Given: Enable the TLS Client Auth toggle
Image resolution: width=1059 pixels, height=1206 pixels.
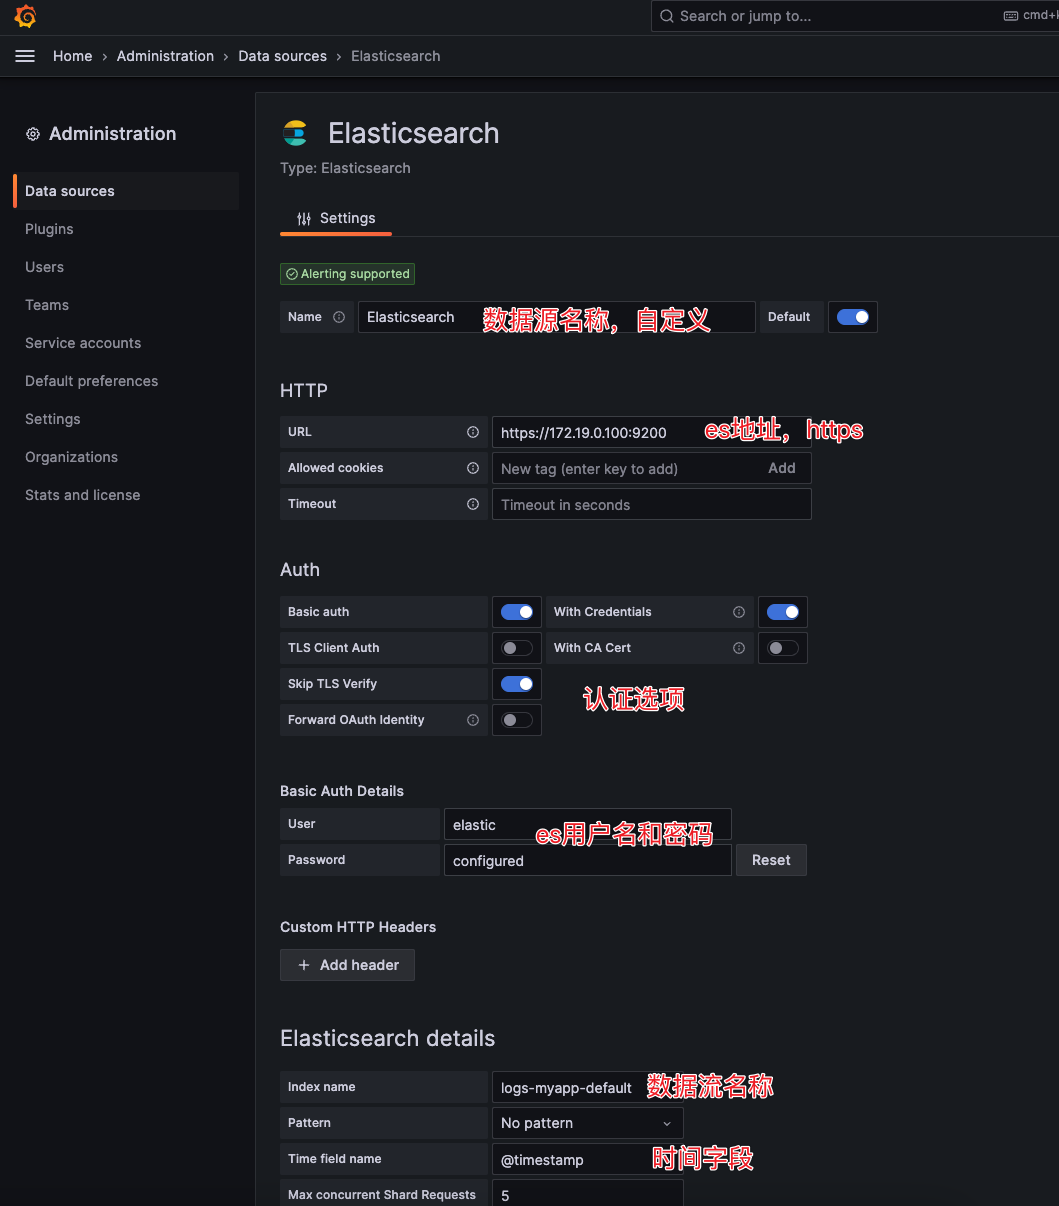Looking at the screenshot, I should (517, 648).
